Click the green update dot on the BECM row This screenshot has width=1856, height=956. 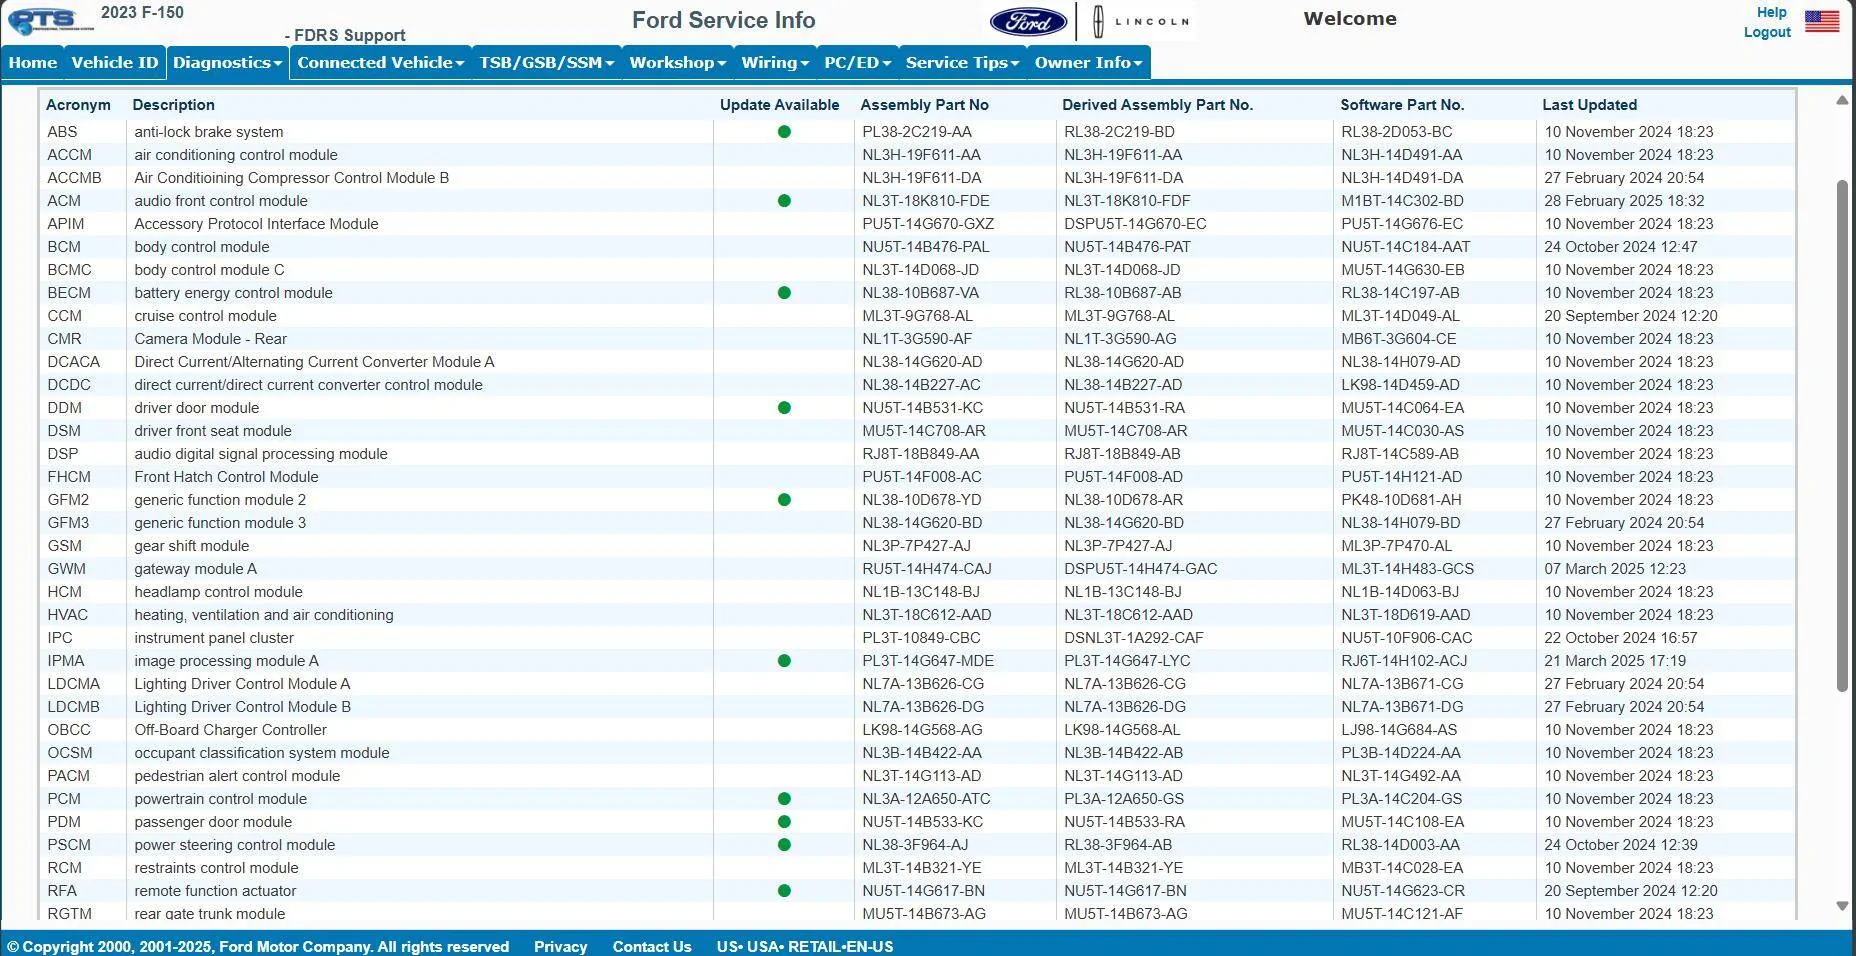pyautogui.click(x=784, y=292)
